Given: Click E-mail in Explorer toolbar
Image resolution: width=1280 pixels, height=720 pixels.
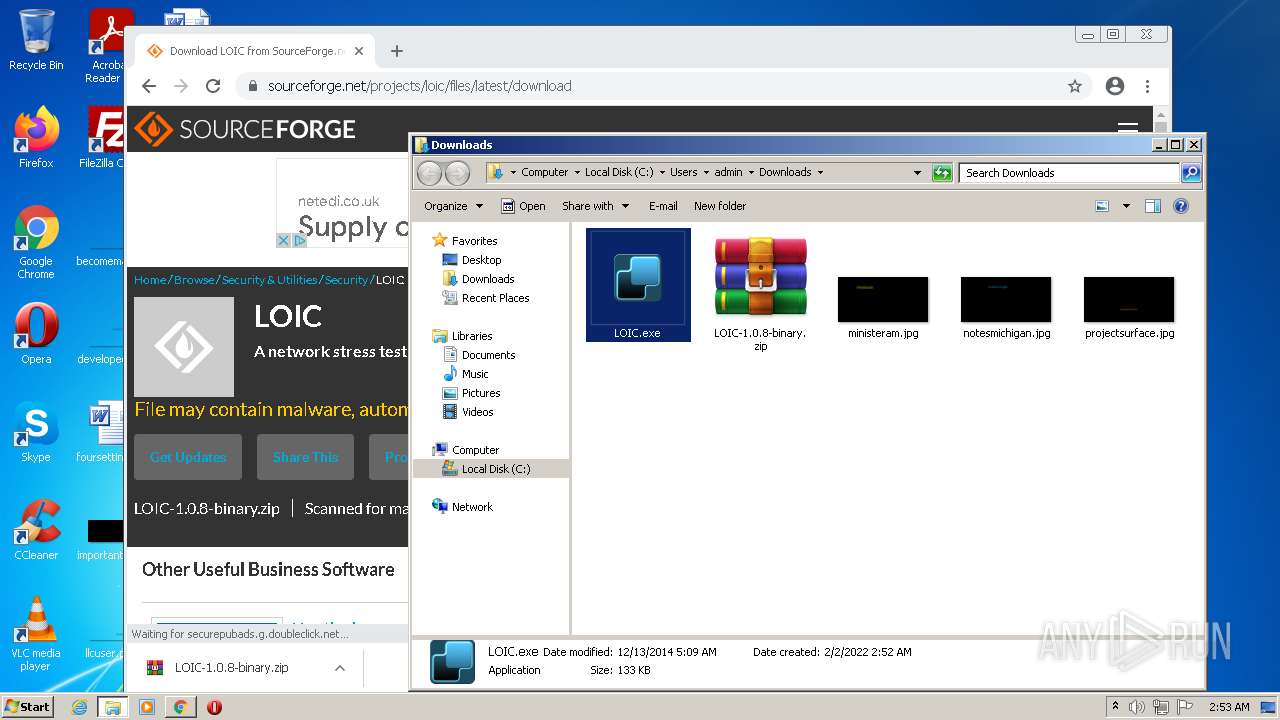Looking at the screenshot, I should tap(663, 206).
